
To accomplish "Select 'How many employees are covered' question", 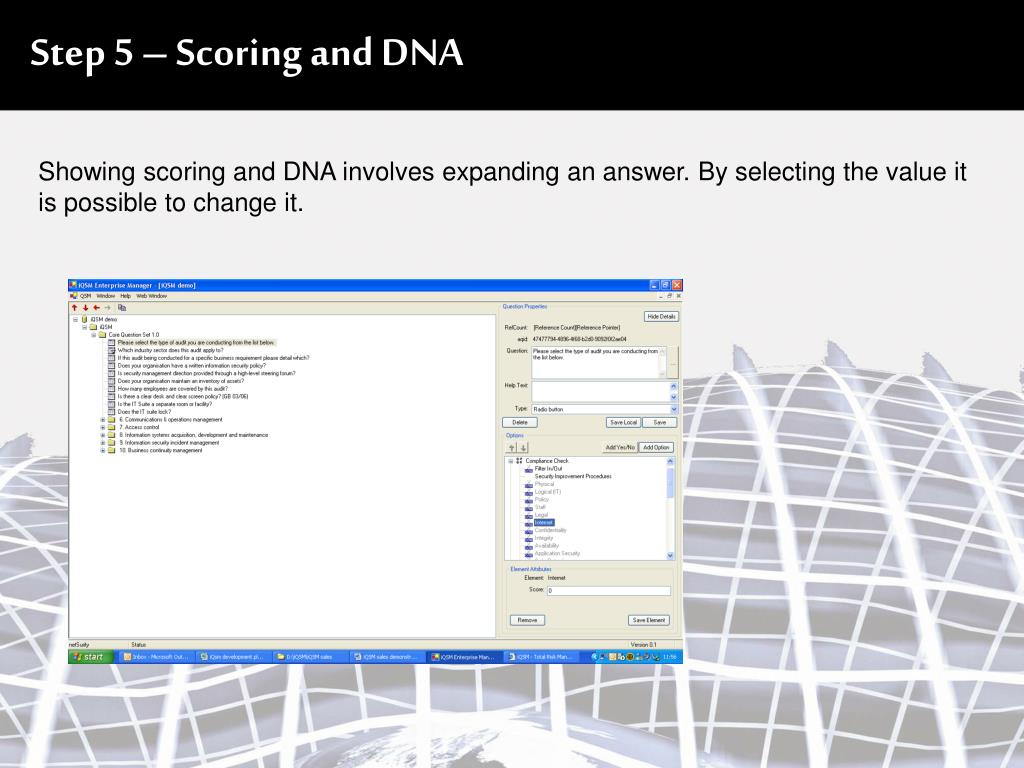I will pos(172,389).
